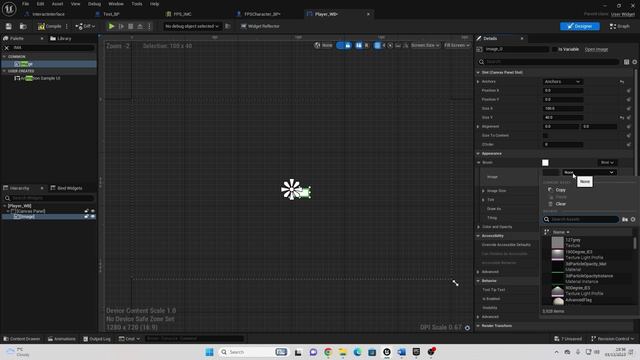Switch to Graph mode

(x=620, y=26)
